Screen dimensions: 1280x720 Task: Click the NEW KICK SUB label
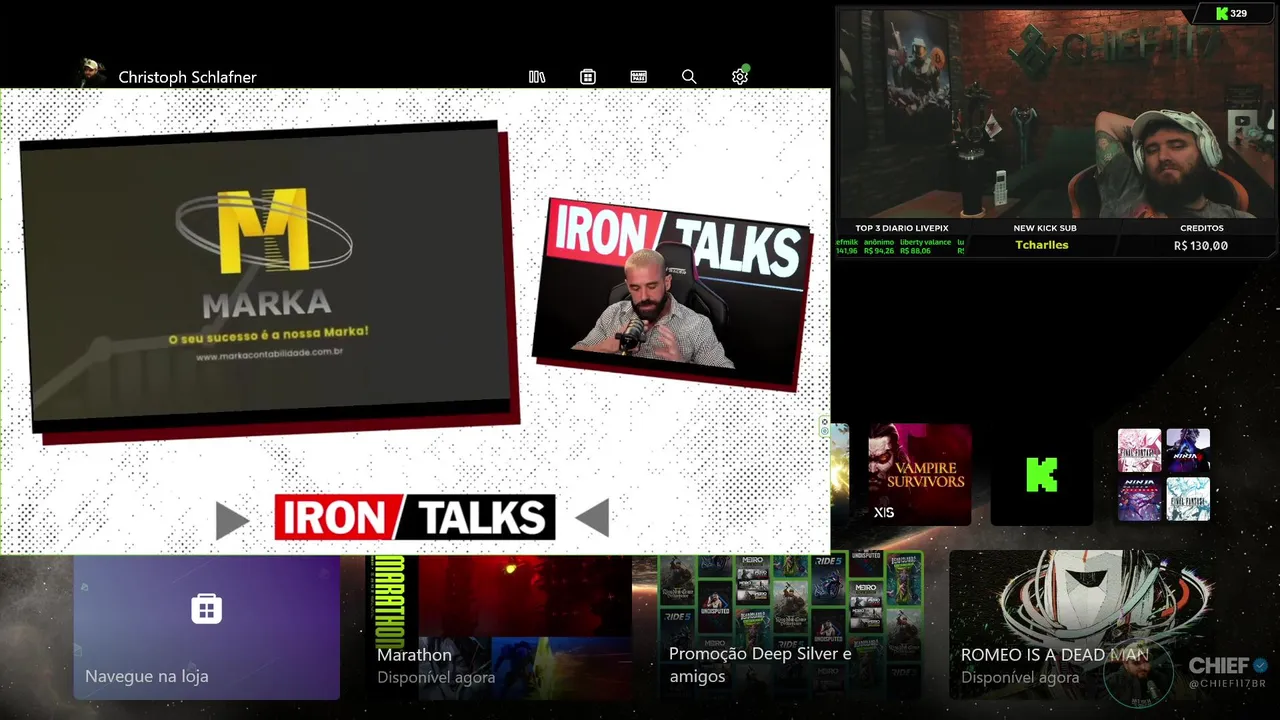(1044, 228)
